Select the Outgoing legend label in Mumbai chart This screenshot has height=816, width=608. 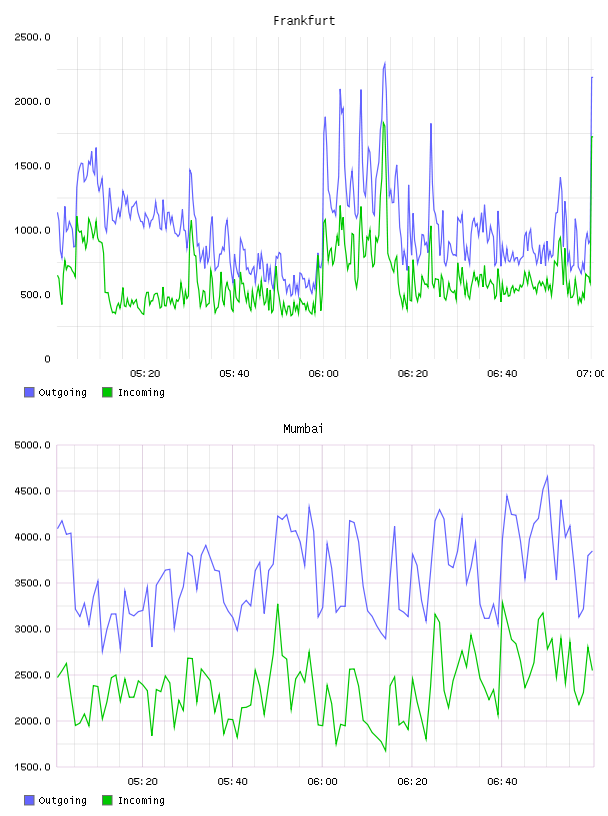[62, 800]
